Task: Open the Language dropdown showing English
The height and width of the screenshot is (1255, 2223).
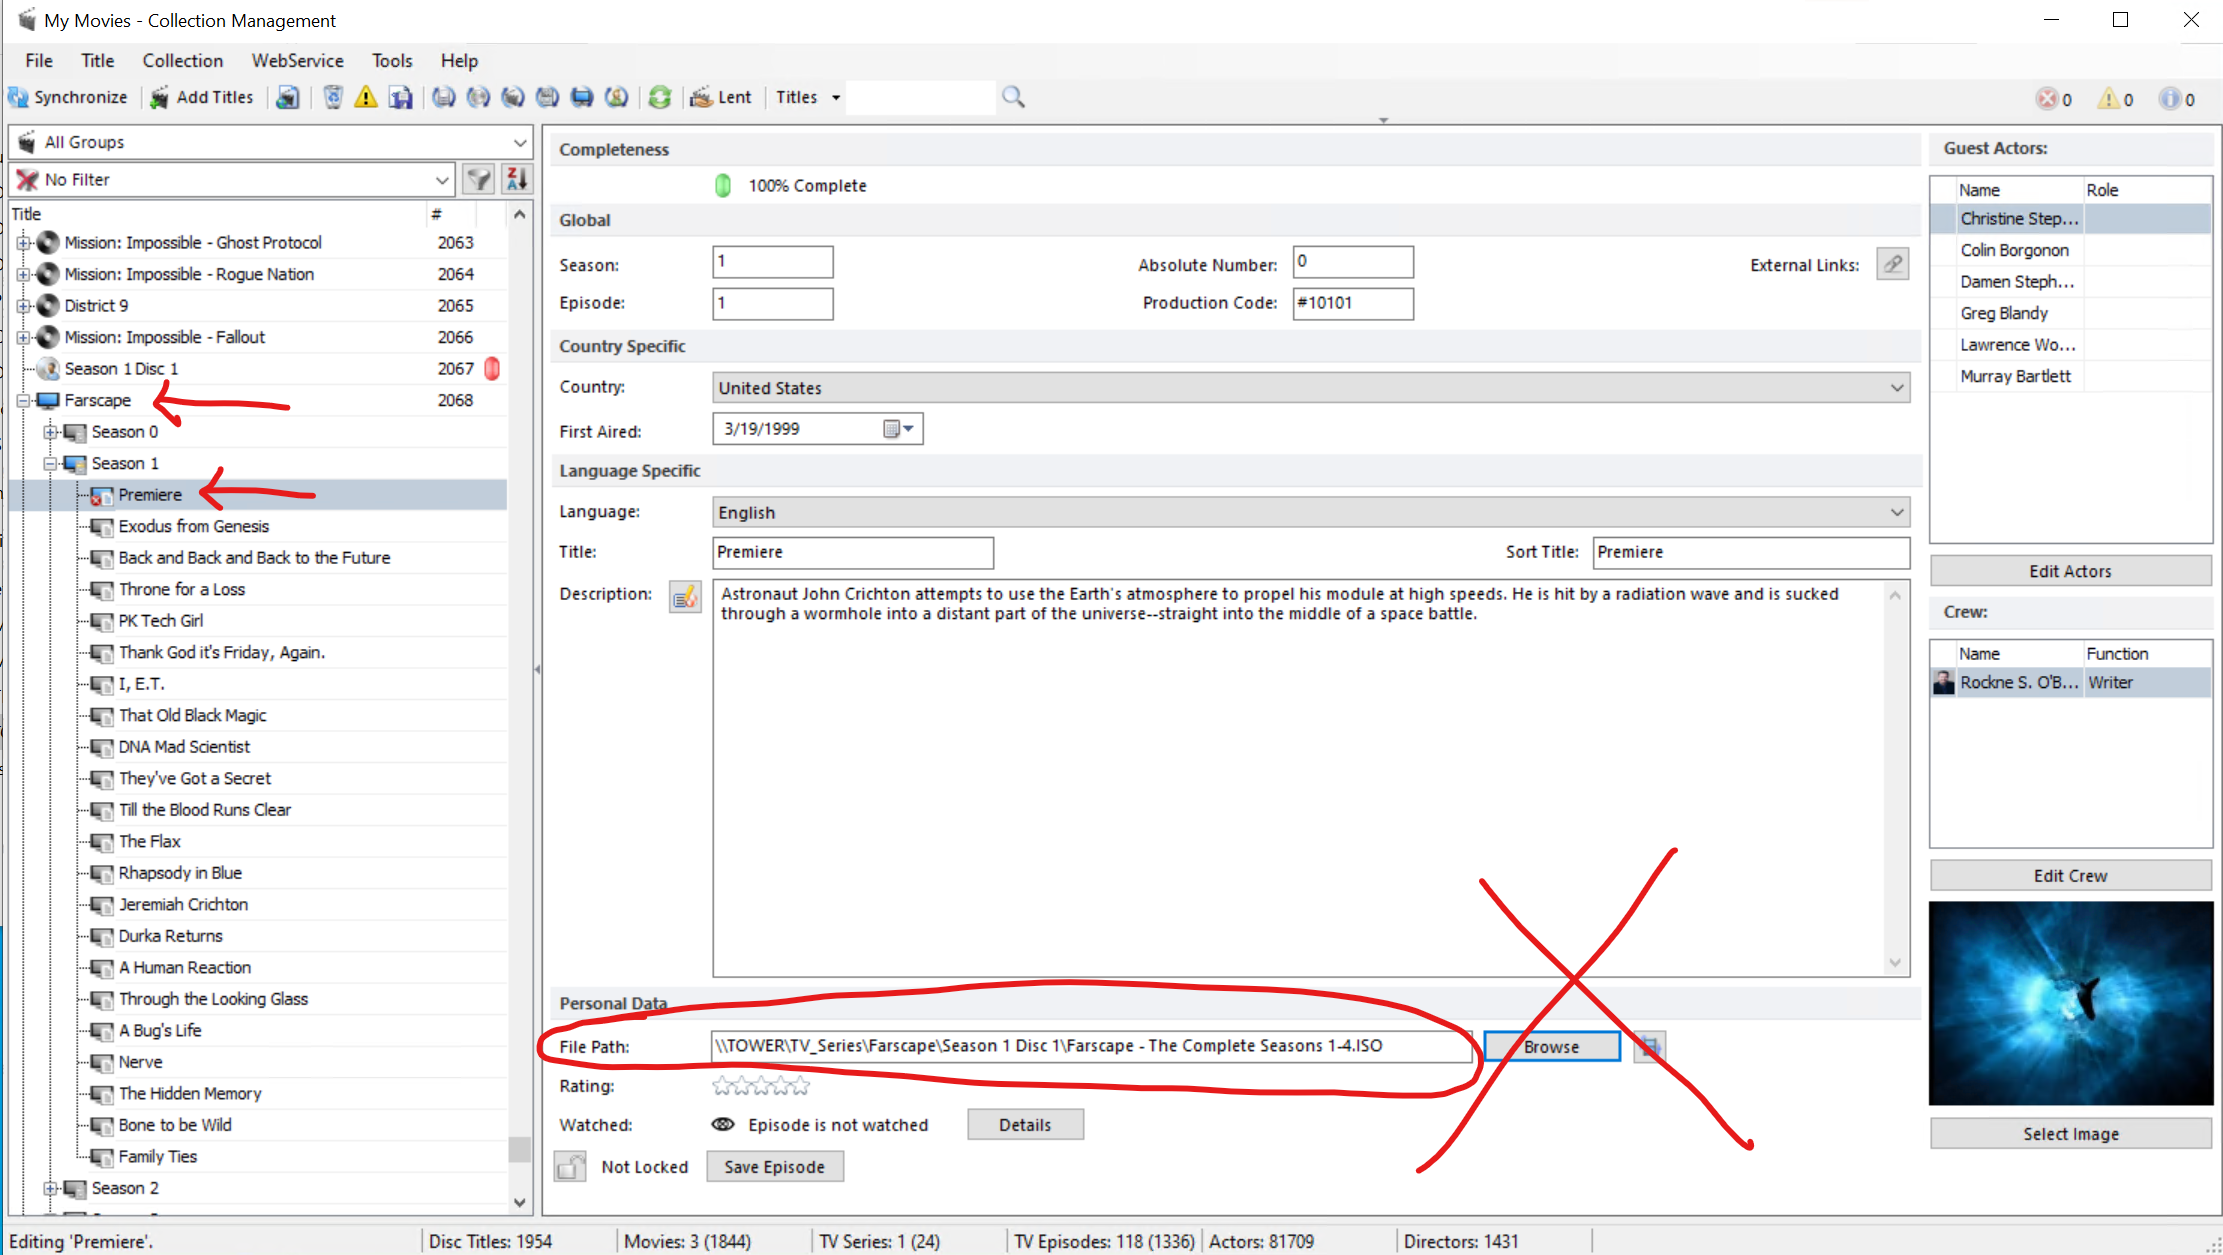Action: (1311, 512)
